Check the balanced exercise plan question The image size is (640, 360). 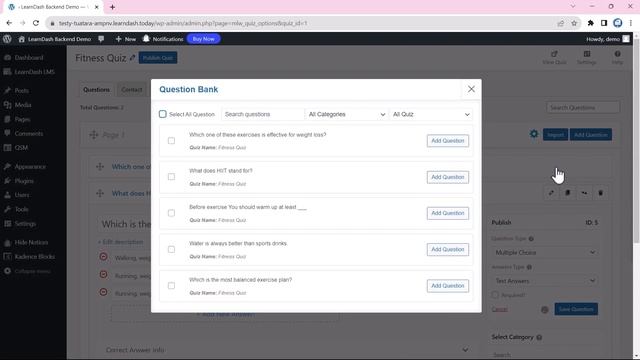click(x=171, y=286)
